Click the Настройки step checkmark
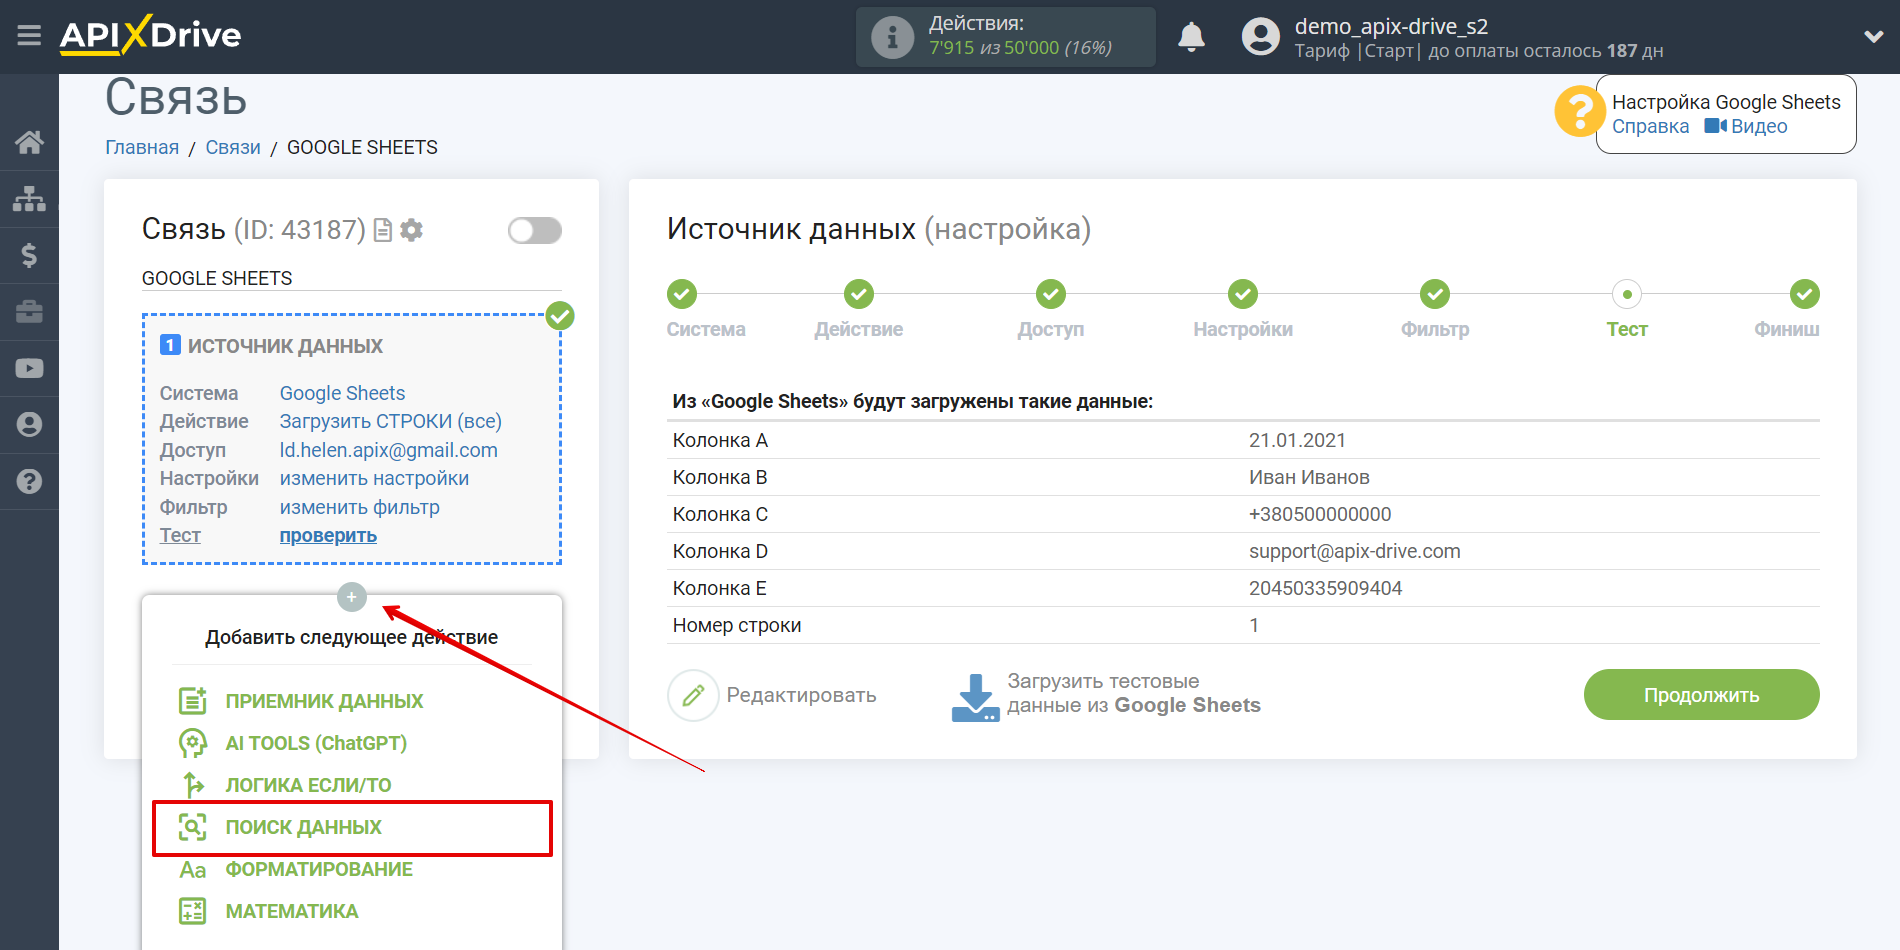Image resolution: width=1900 pixels, height=950 pixels. click(x=1243, y=294)
